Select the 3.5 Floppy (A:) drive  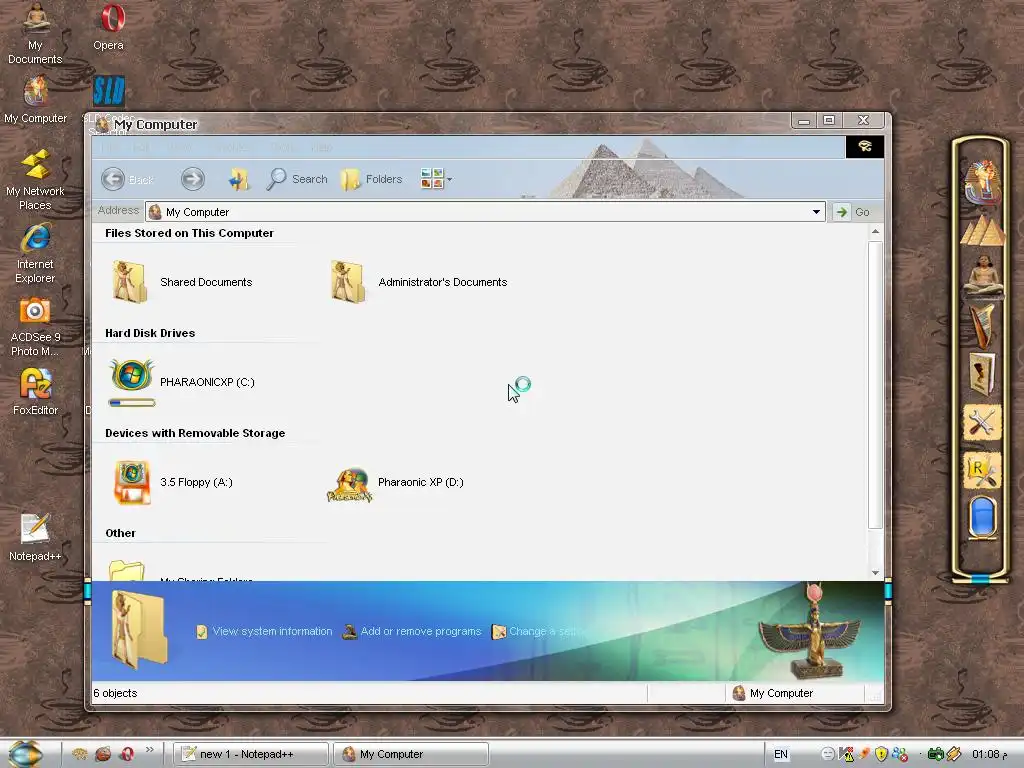point(173,482)
